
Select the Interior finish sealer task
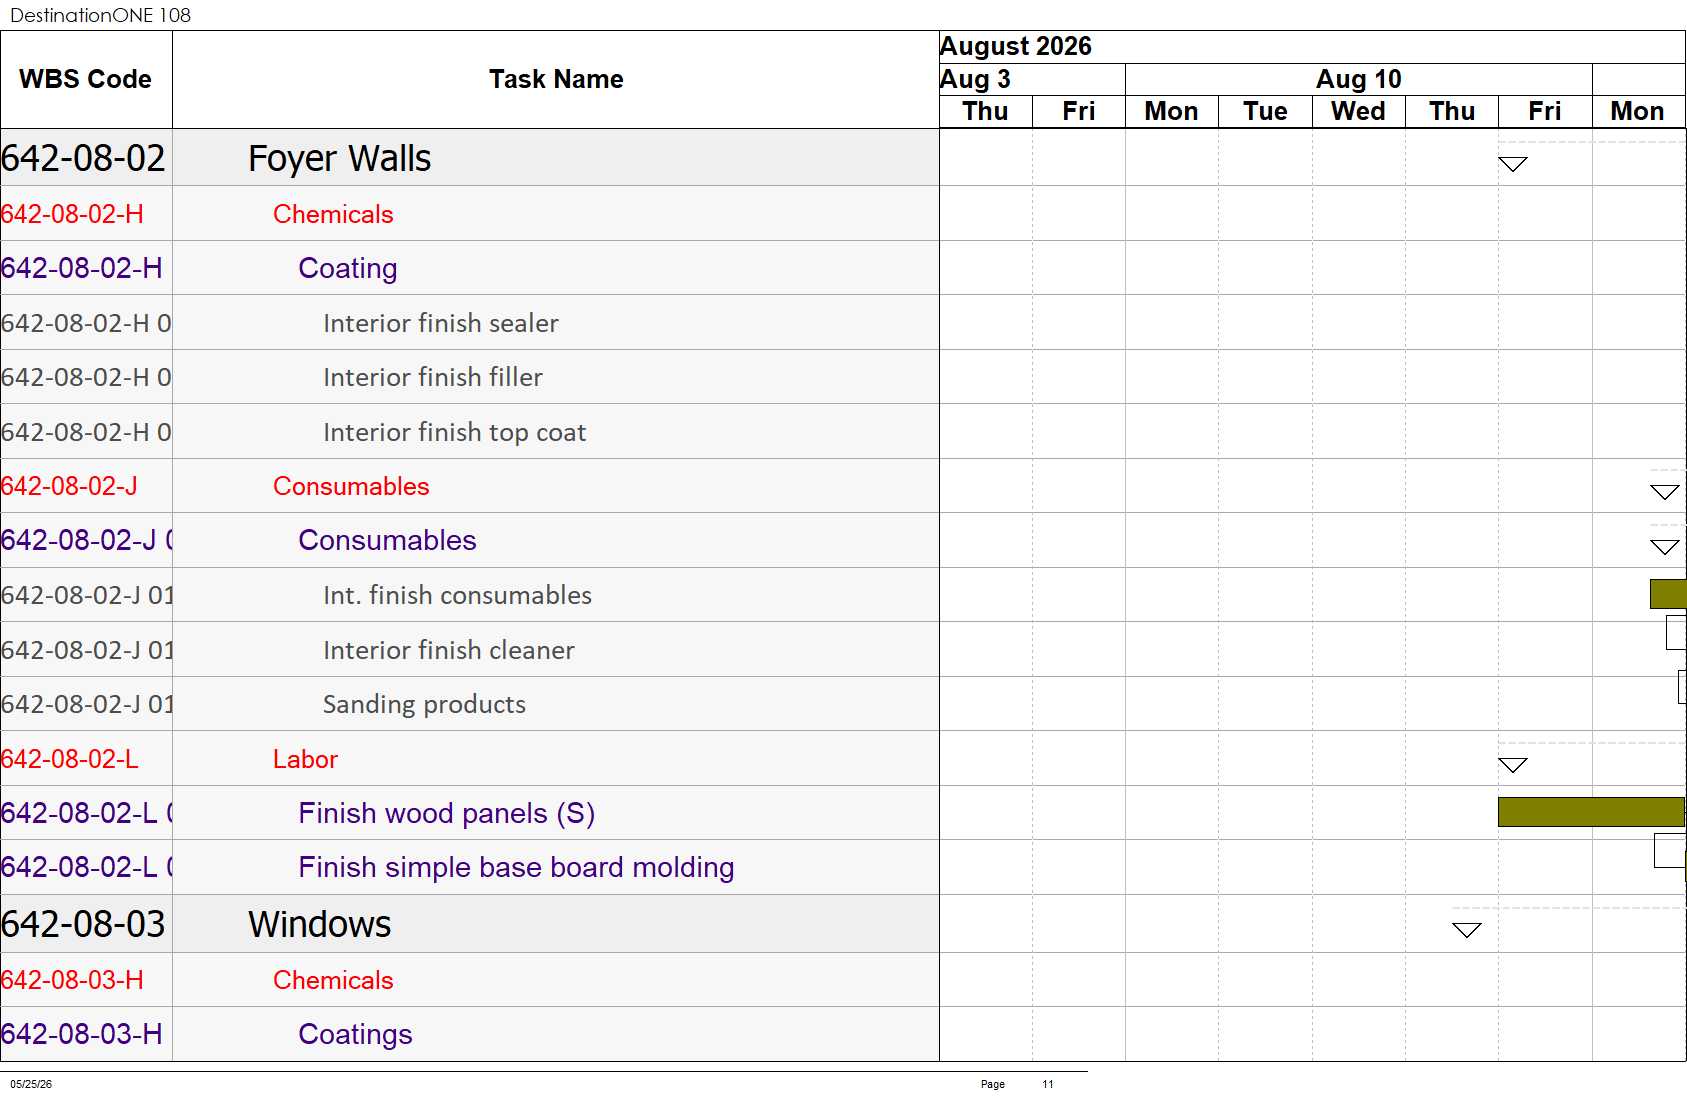click(441, 323)
